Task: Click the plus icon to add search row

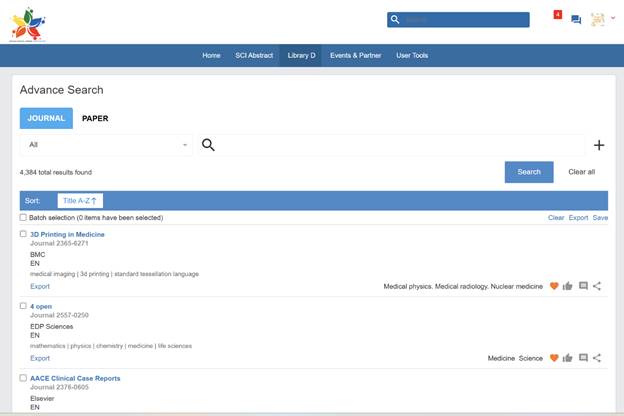Action: click(x=599, y=145)
